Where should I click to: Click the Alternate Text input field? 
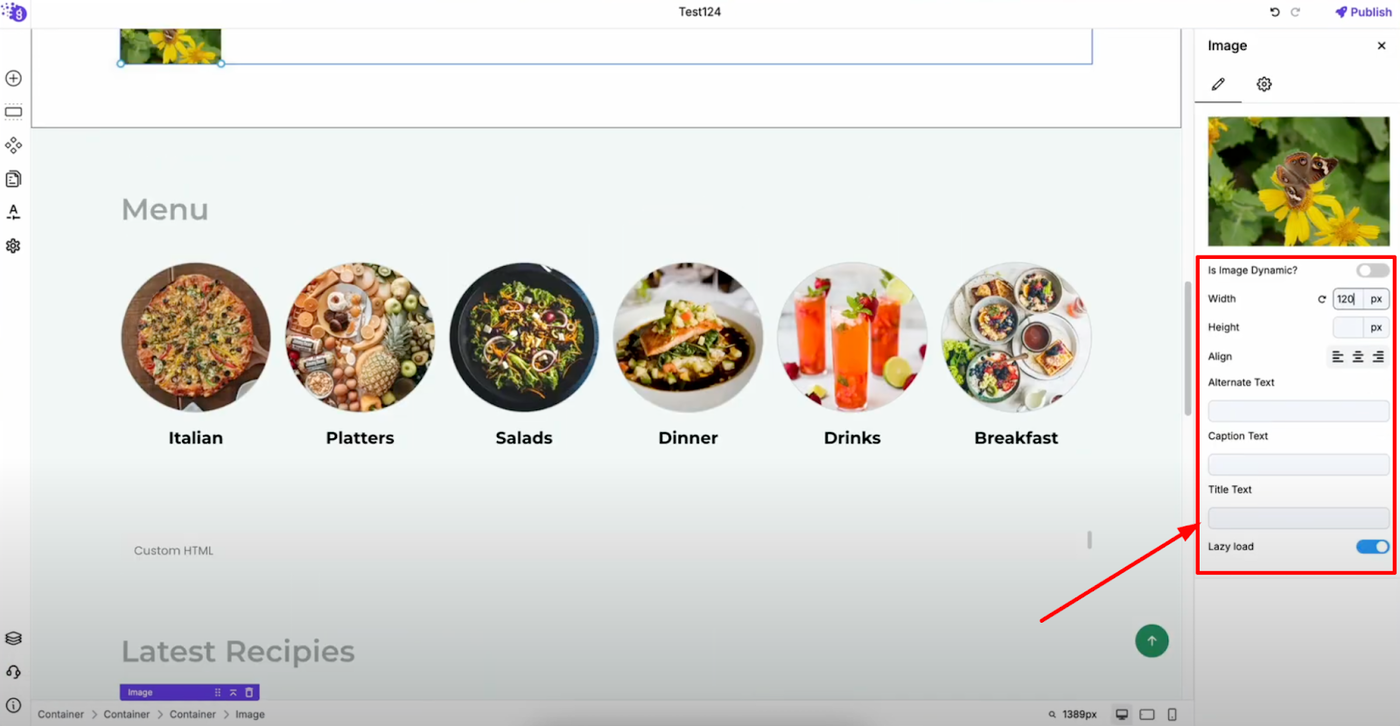[1298, 410]
